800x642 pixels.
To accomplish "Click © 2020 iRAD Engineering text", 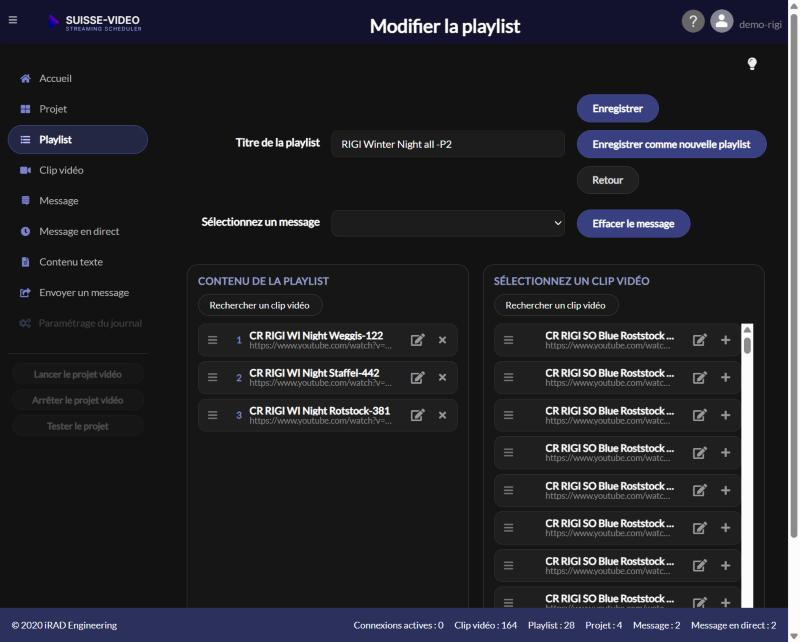I will (64, 625).
